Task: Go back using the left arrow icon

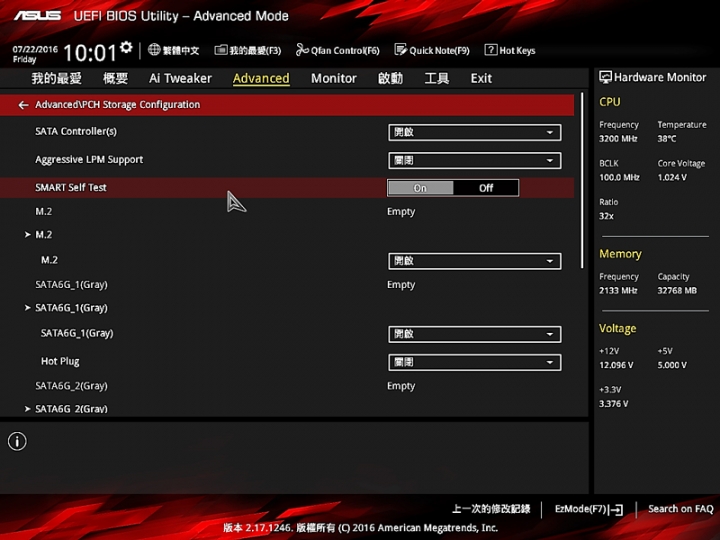Action: [23, 105]
